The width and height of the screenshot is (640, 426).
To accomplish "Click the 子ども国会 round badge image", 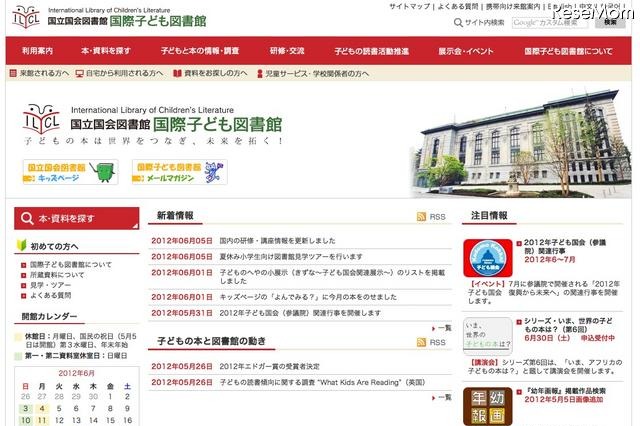I will [x=488, y=258].
